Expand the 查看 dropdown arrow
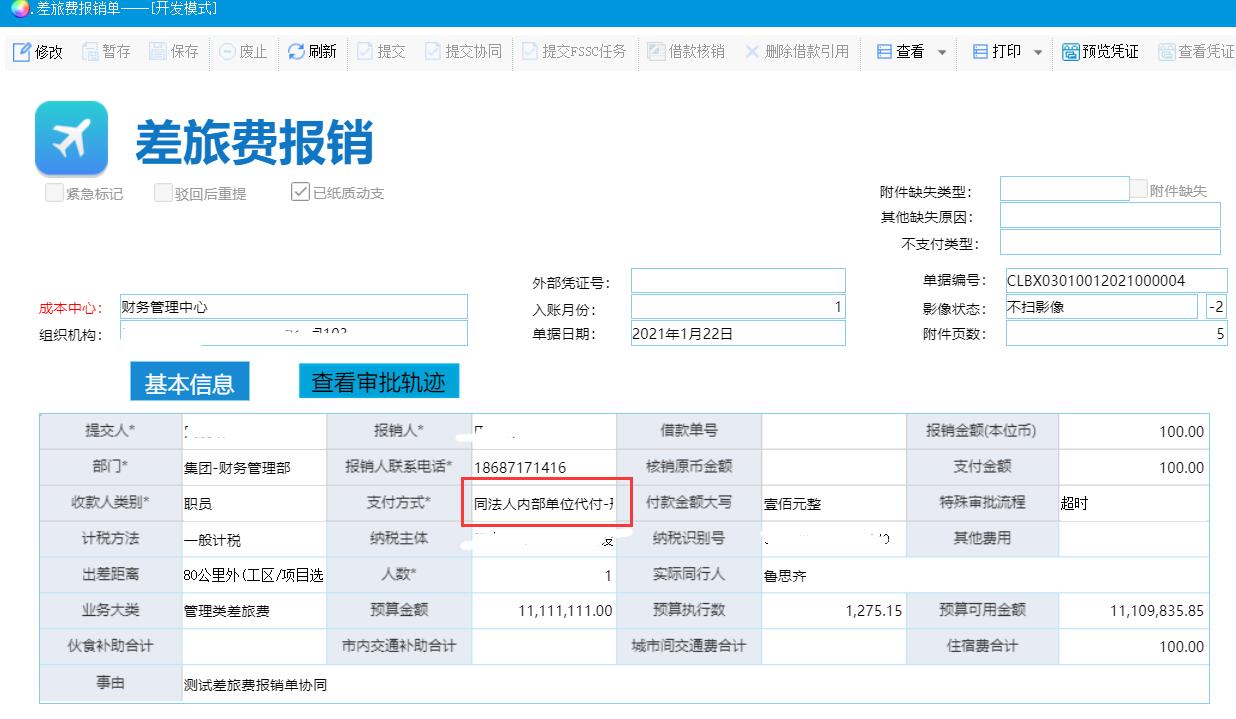Screen dimensions: 1236x719 [942, 52]
